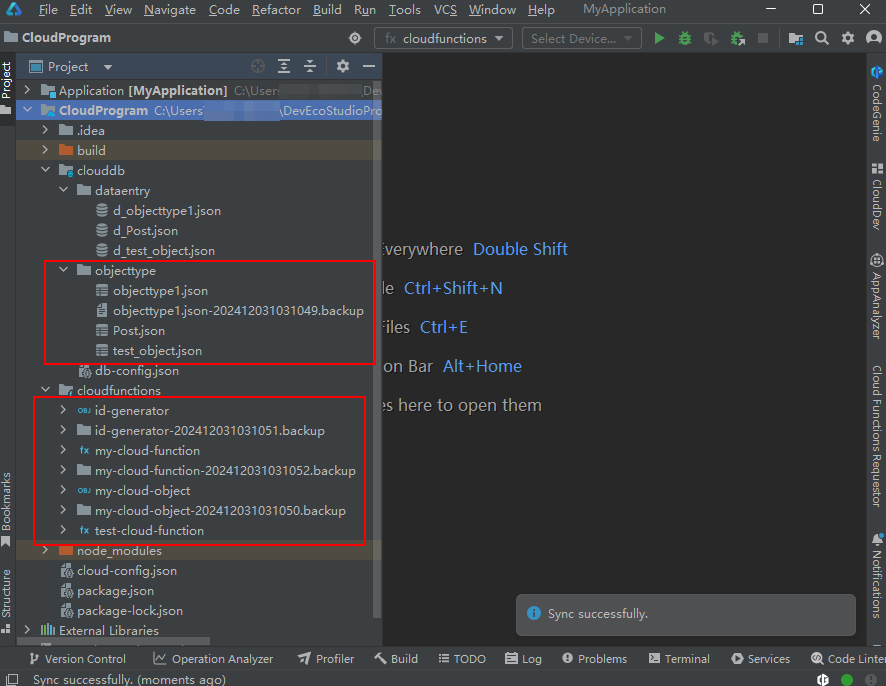Expand the id-generator cloud object

[x=63, y=411]
